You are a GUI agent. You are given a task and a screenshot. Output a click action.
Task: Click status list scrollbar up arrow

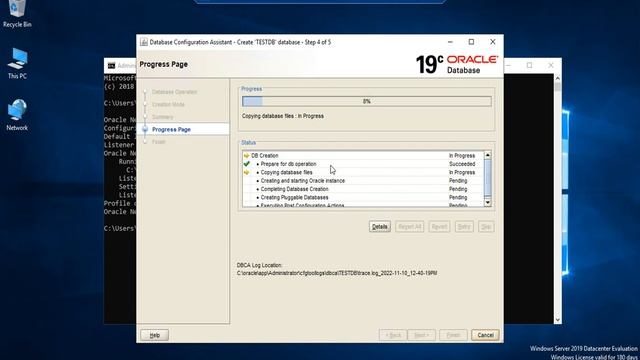tap(487, 155)
